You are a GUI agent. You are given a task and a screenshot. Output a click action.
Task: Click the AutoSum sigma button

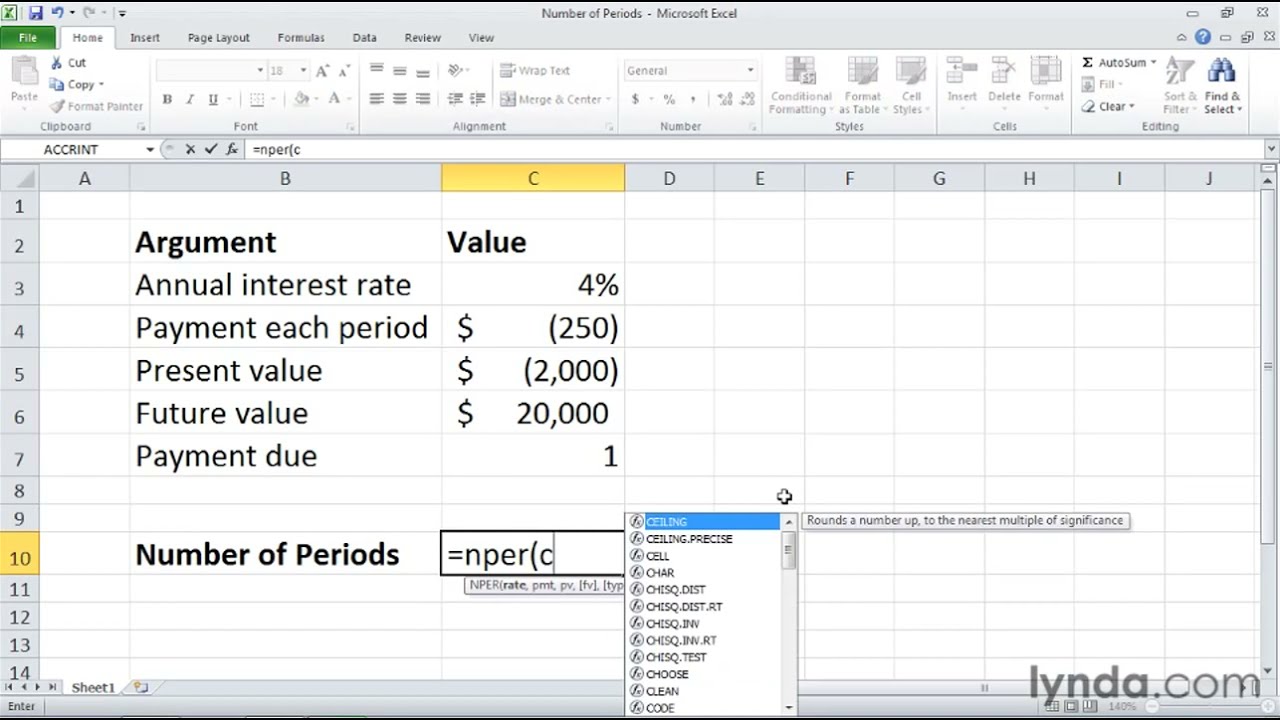1114,62
